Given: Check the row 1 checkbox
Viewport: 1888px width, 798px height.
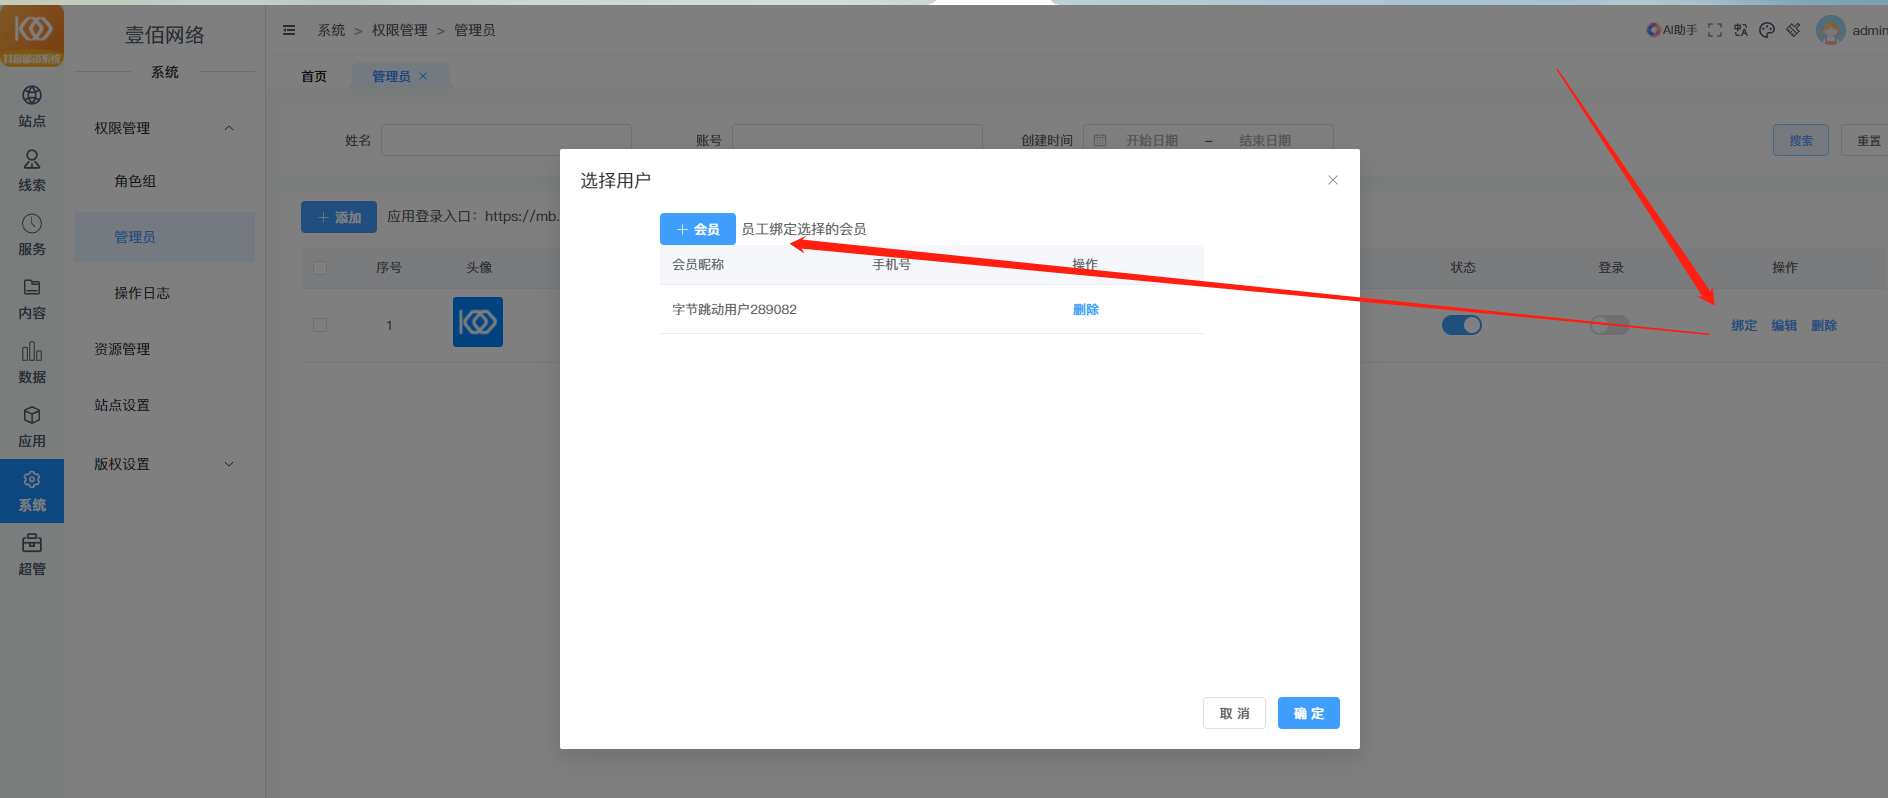Looking at the screenshot, I should point(320,325).
